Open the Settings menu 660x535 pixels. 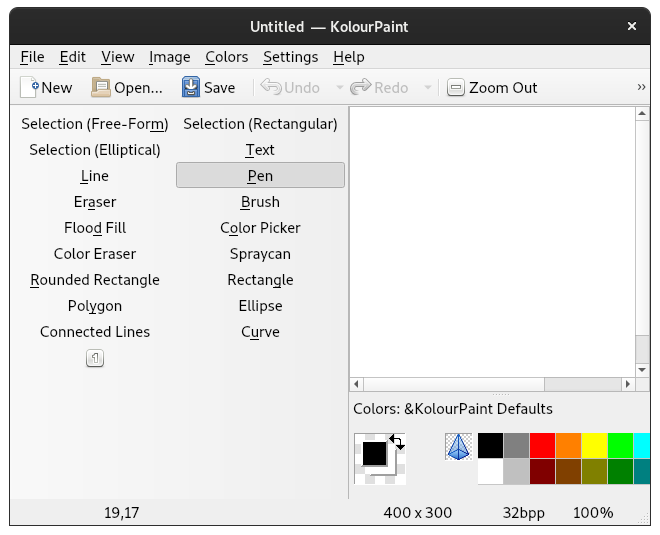tap(290, 57)
